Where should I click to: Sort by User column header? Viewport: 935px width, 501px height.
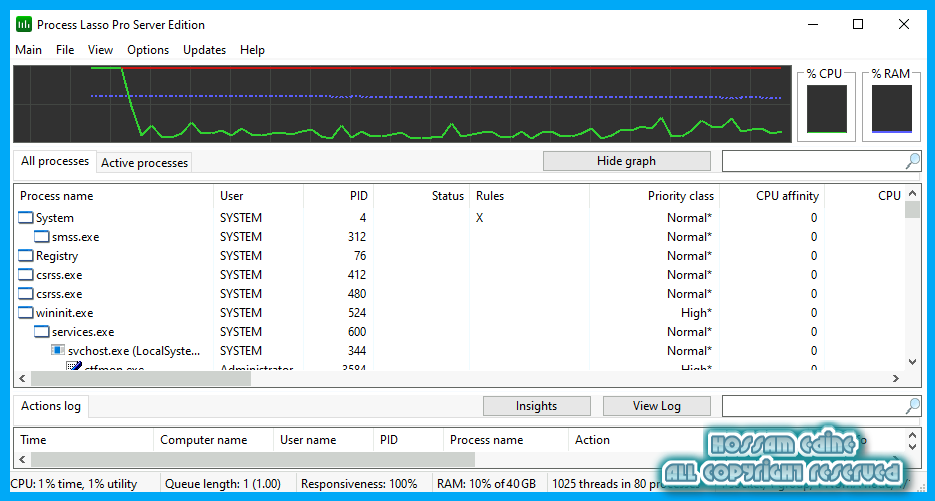point(259,196)
